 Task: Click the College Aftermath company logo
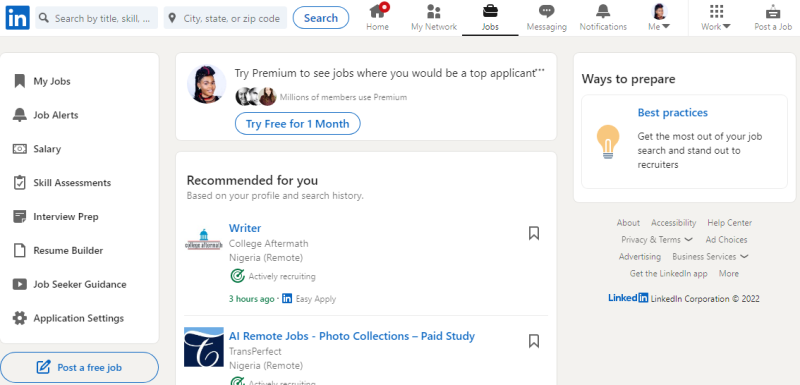pos(204,239)
